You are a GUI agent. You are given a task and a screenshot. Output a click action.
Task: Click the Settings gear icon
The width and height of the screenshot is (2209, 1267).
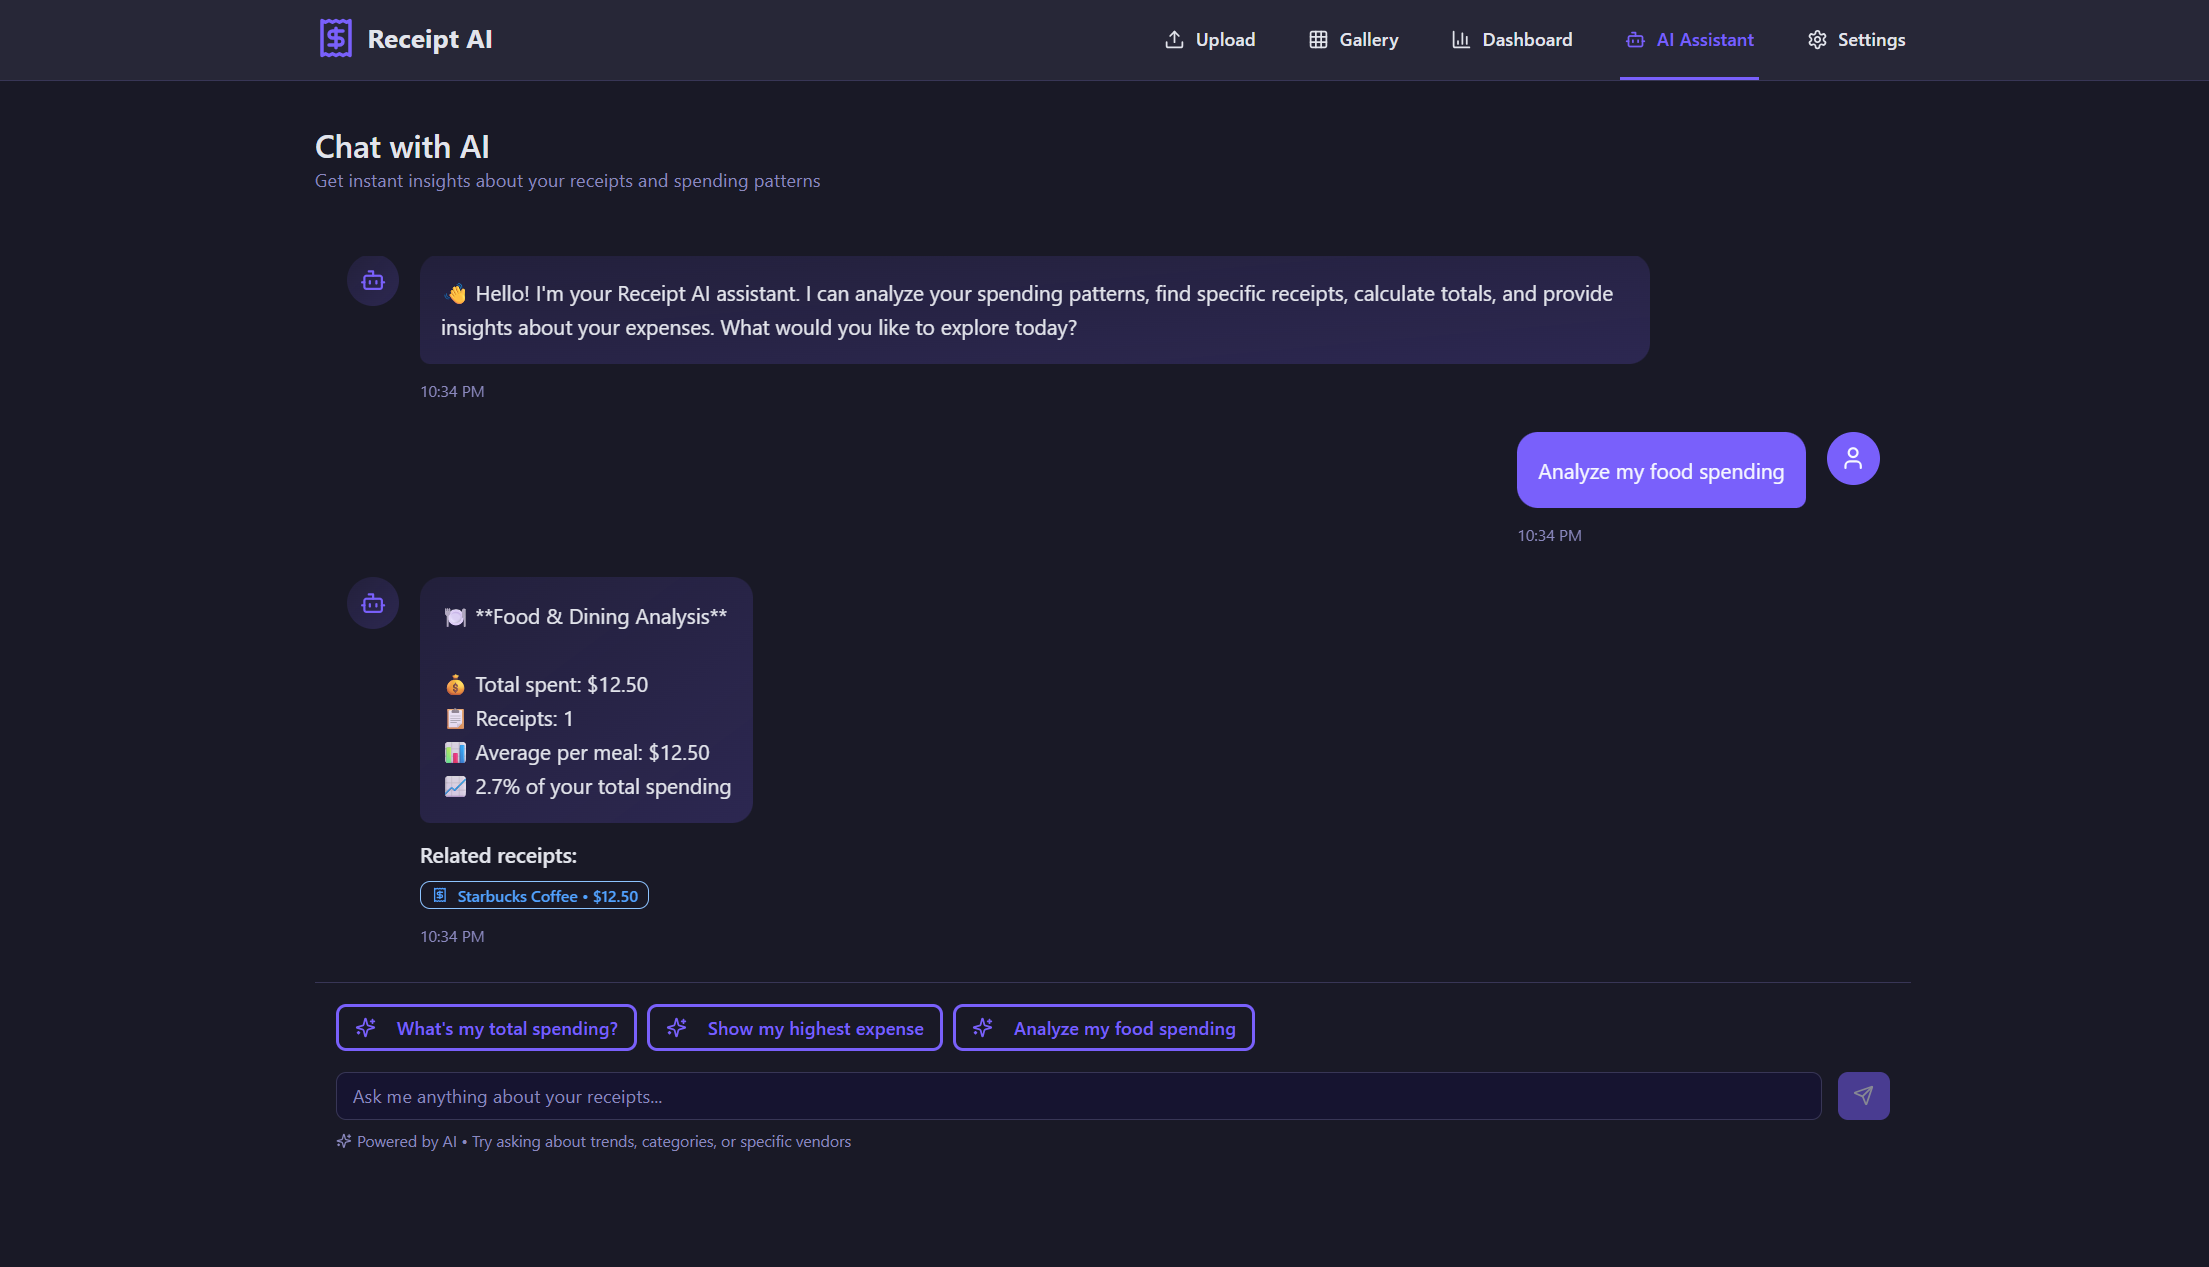[1817, 40]
